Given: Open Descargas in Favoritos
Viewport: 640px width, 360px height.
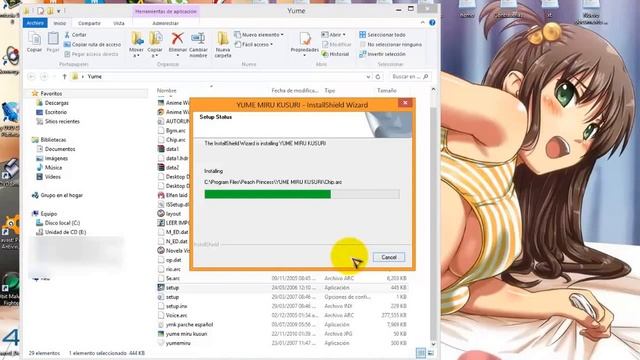Looking at the screenshot, I should pyautogui.click(x=52, y=103).
